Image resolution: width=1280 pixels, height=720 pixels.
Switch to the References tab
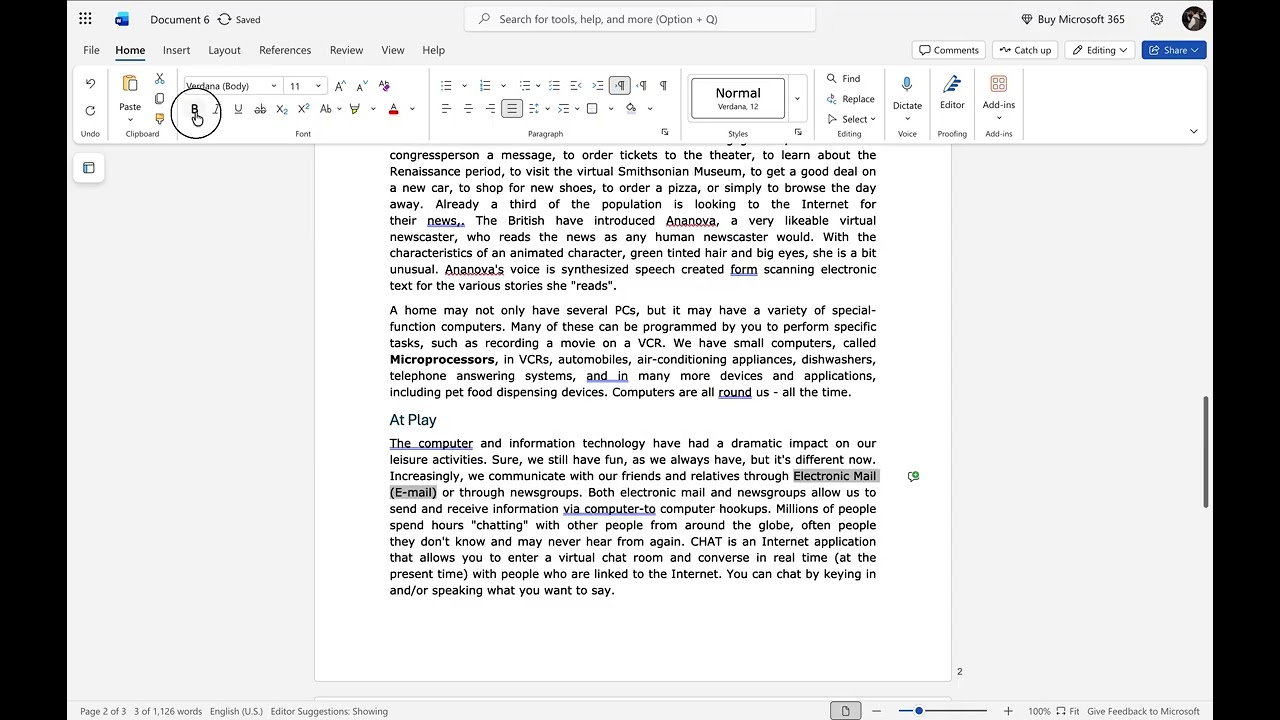coord(285,50)
